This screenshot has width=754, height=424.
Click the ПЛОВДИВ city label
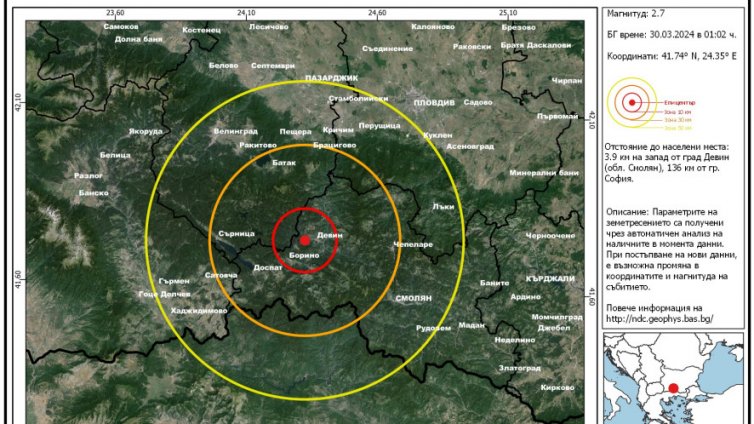(x=433, y=102)
